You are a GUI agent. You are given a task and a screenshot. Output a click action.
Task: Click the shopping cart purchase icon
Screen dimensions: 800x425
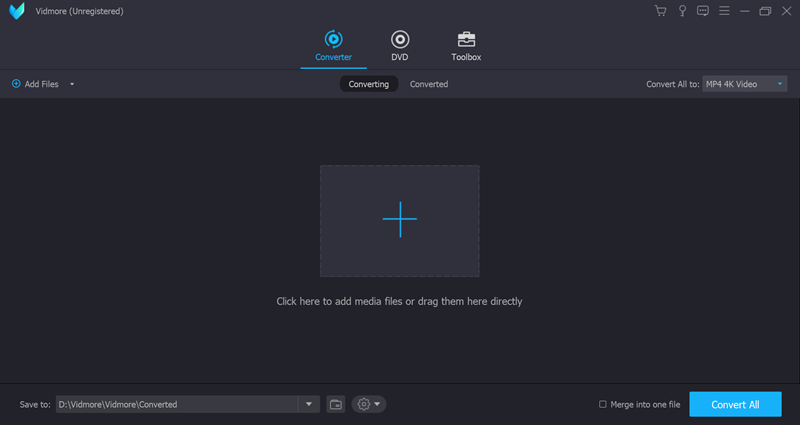[660, 11]
